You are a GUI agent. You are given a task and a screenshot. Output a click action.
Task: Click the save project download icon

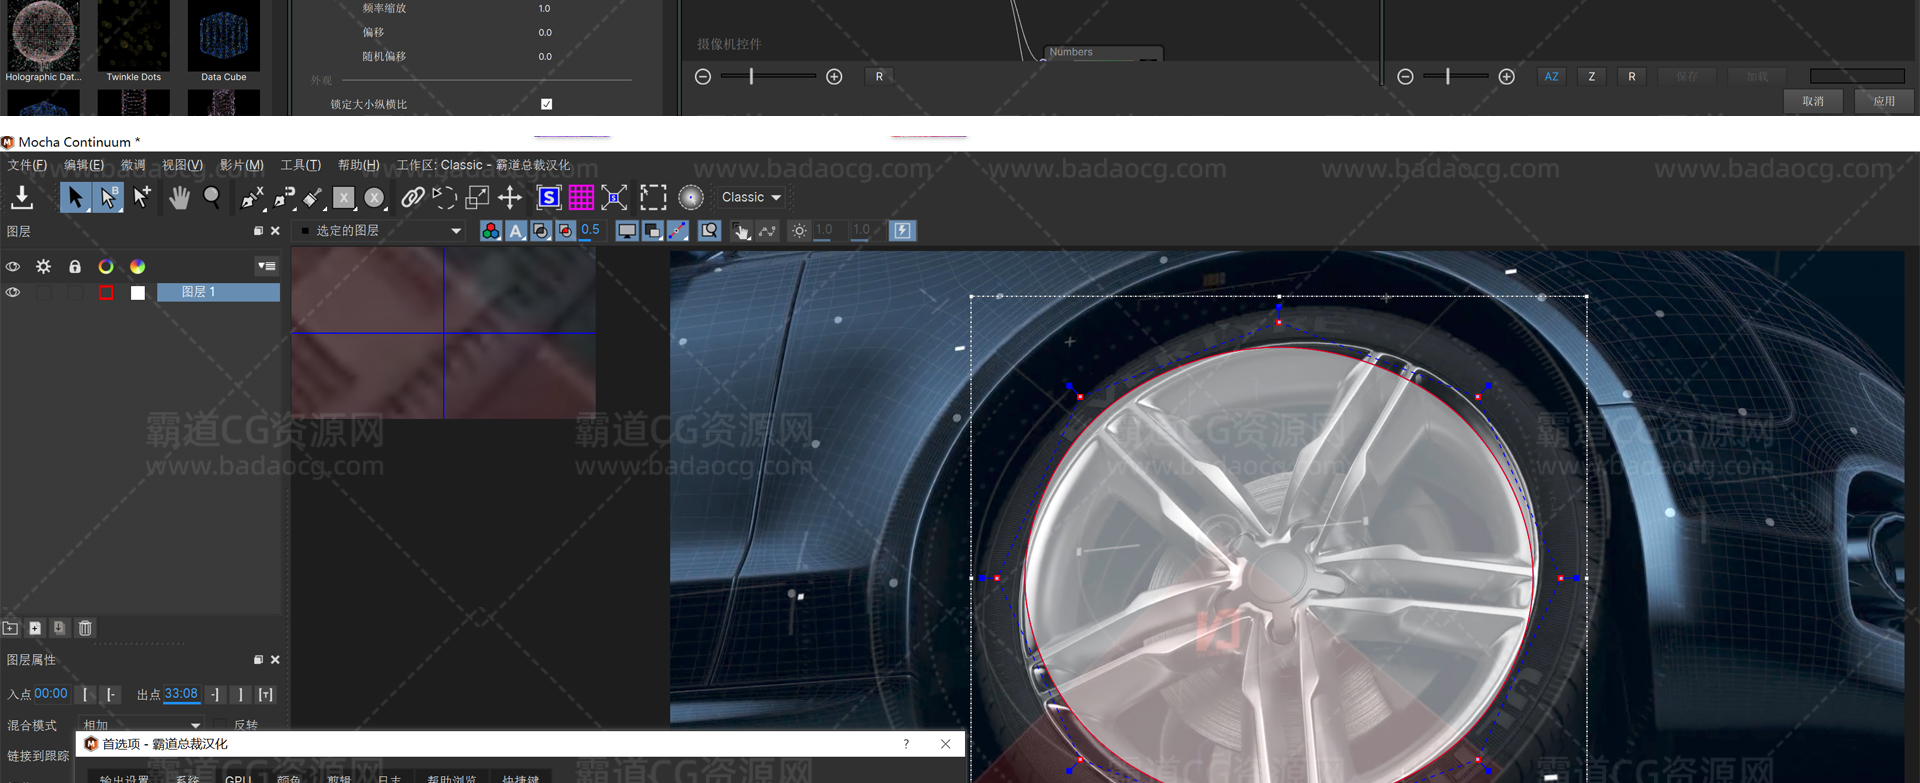pyautogui.click(x=22, y=198)
